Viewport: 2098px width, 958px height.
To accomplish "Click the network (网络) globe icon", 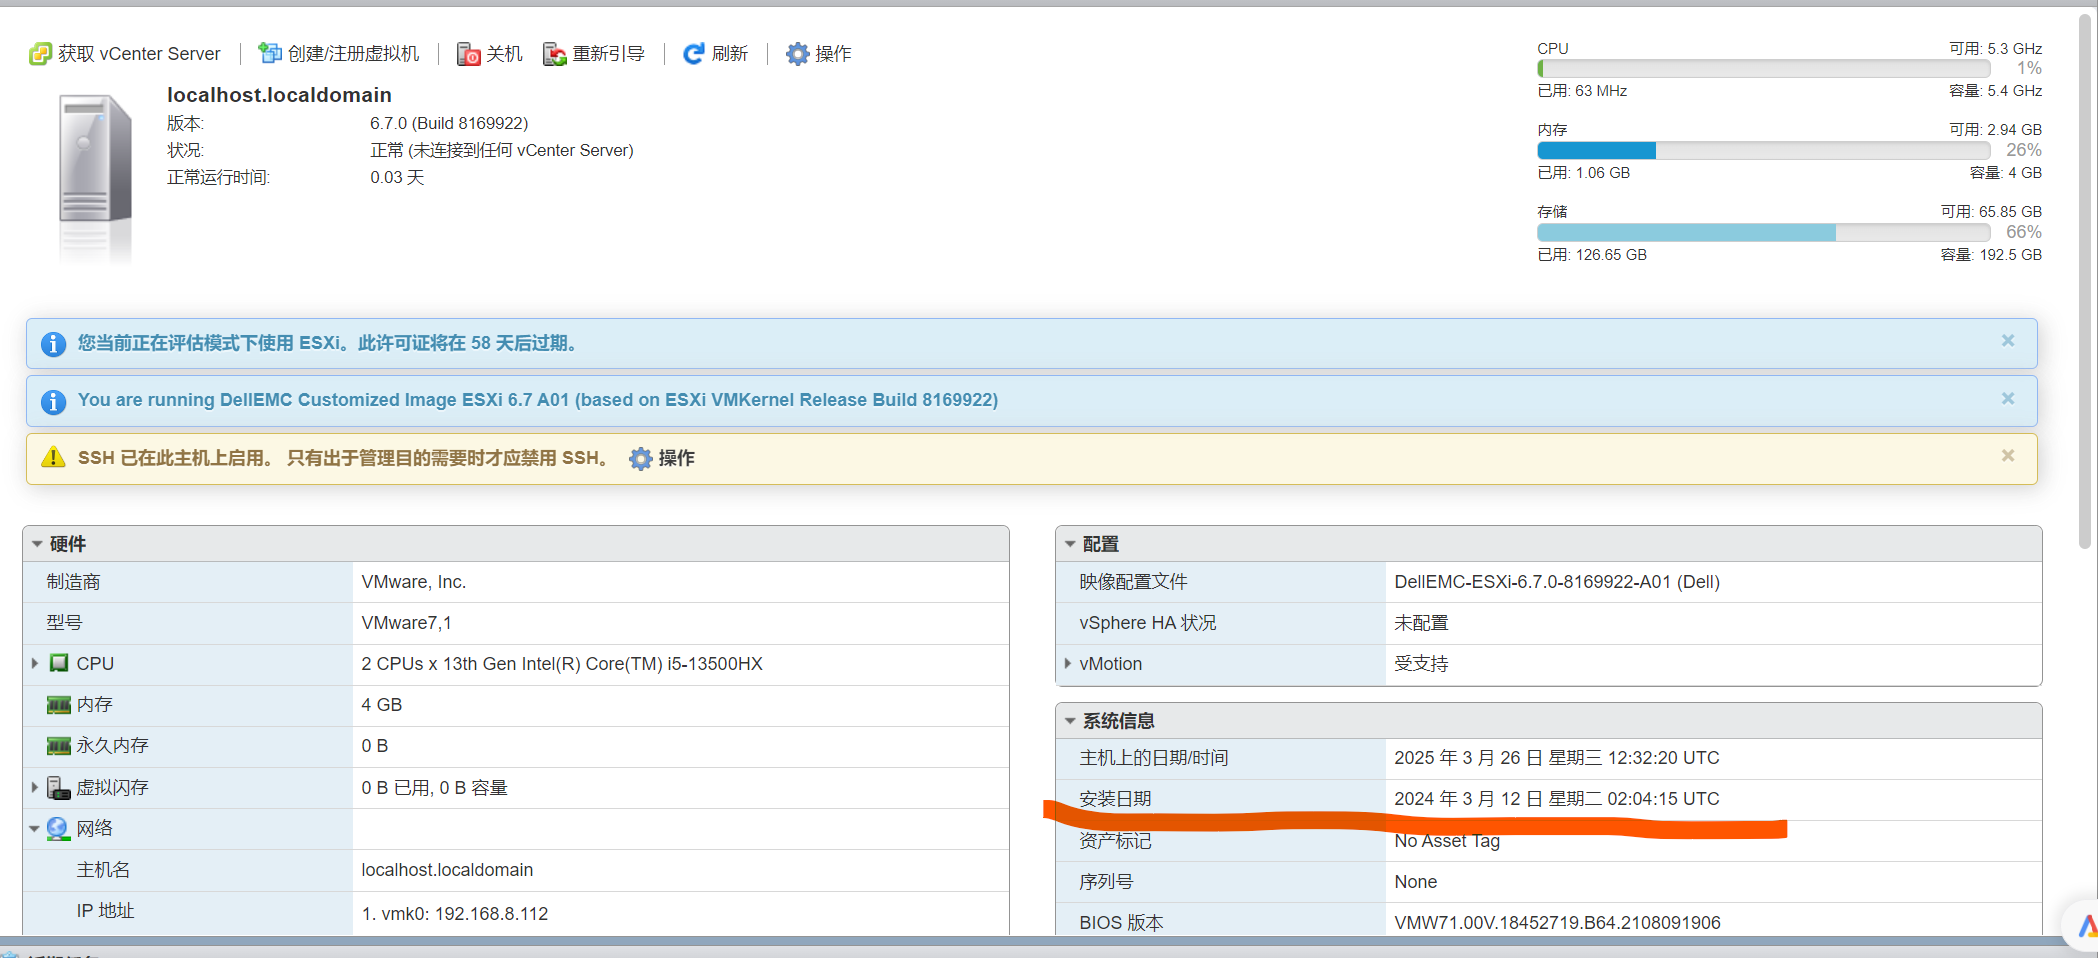I will click(x=58, y=829).
